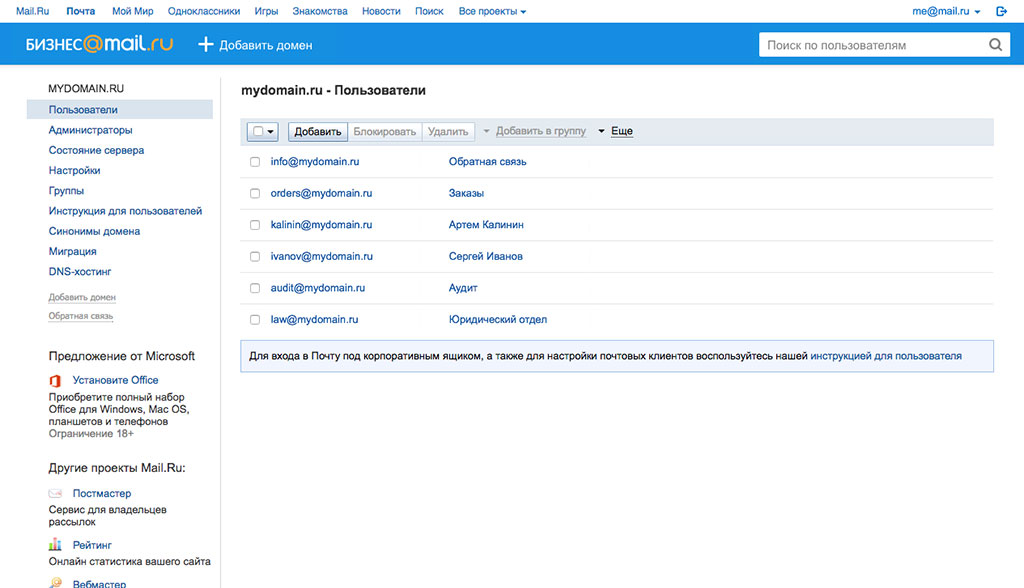1024x588 pixels.
Task: Open user law@mydomain.ru
Action: 314,319
